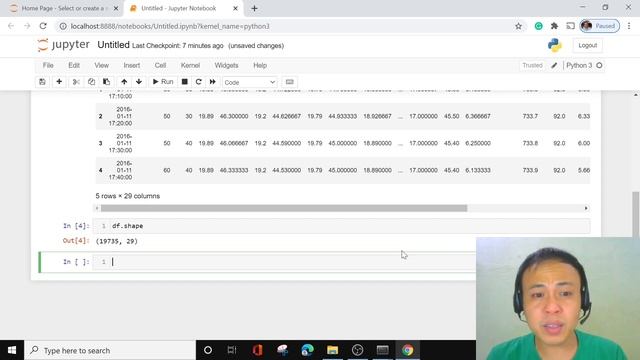
Task: Click the pencil edit mode icon
Action: point(554,65)
